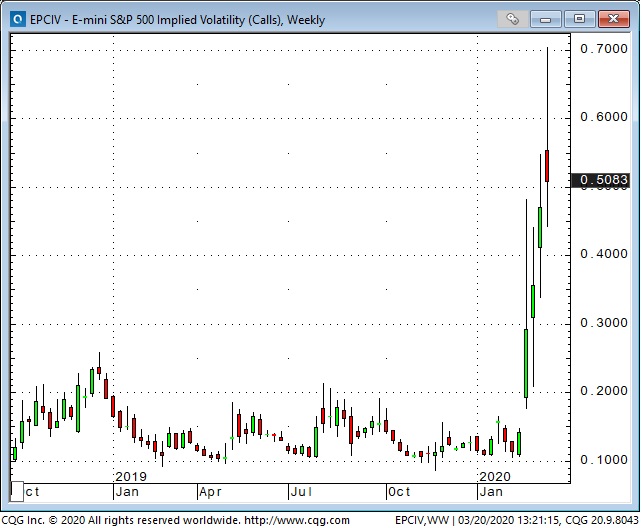642x528 pixels.
Task: Click the timestamp 03/20/2020 13:21:15 in status line
Action: pos(508,520)
